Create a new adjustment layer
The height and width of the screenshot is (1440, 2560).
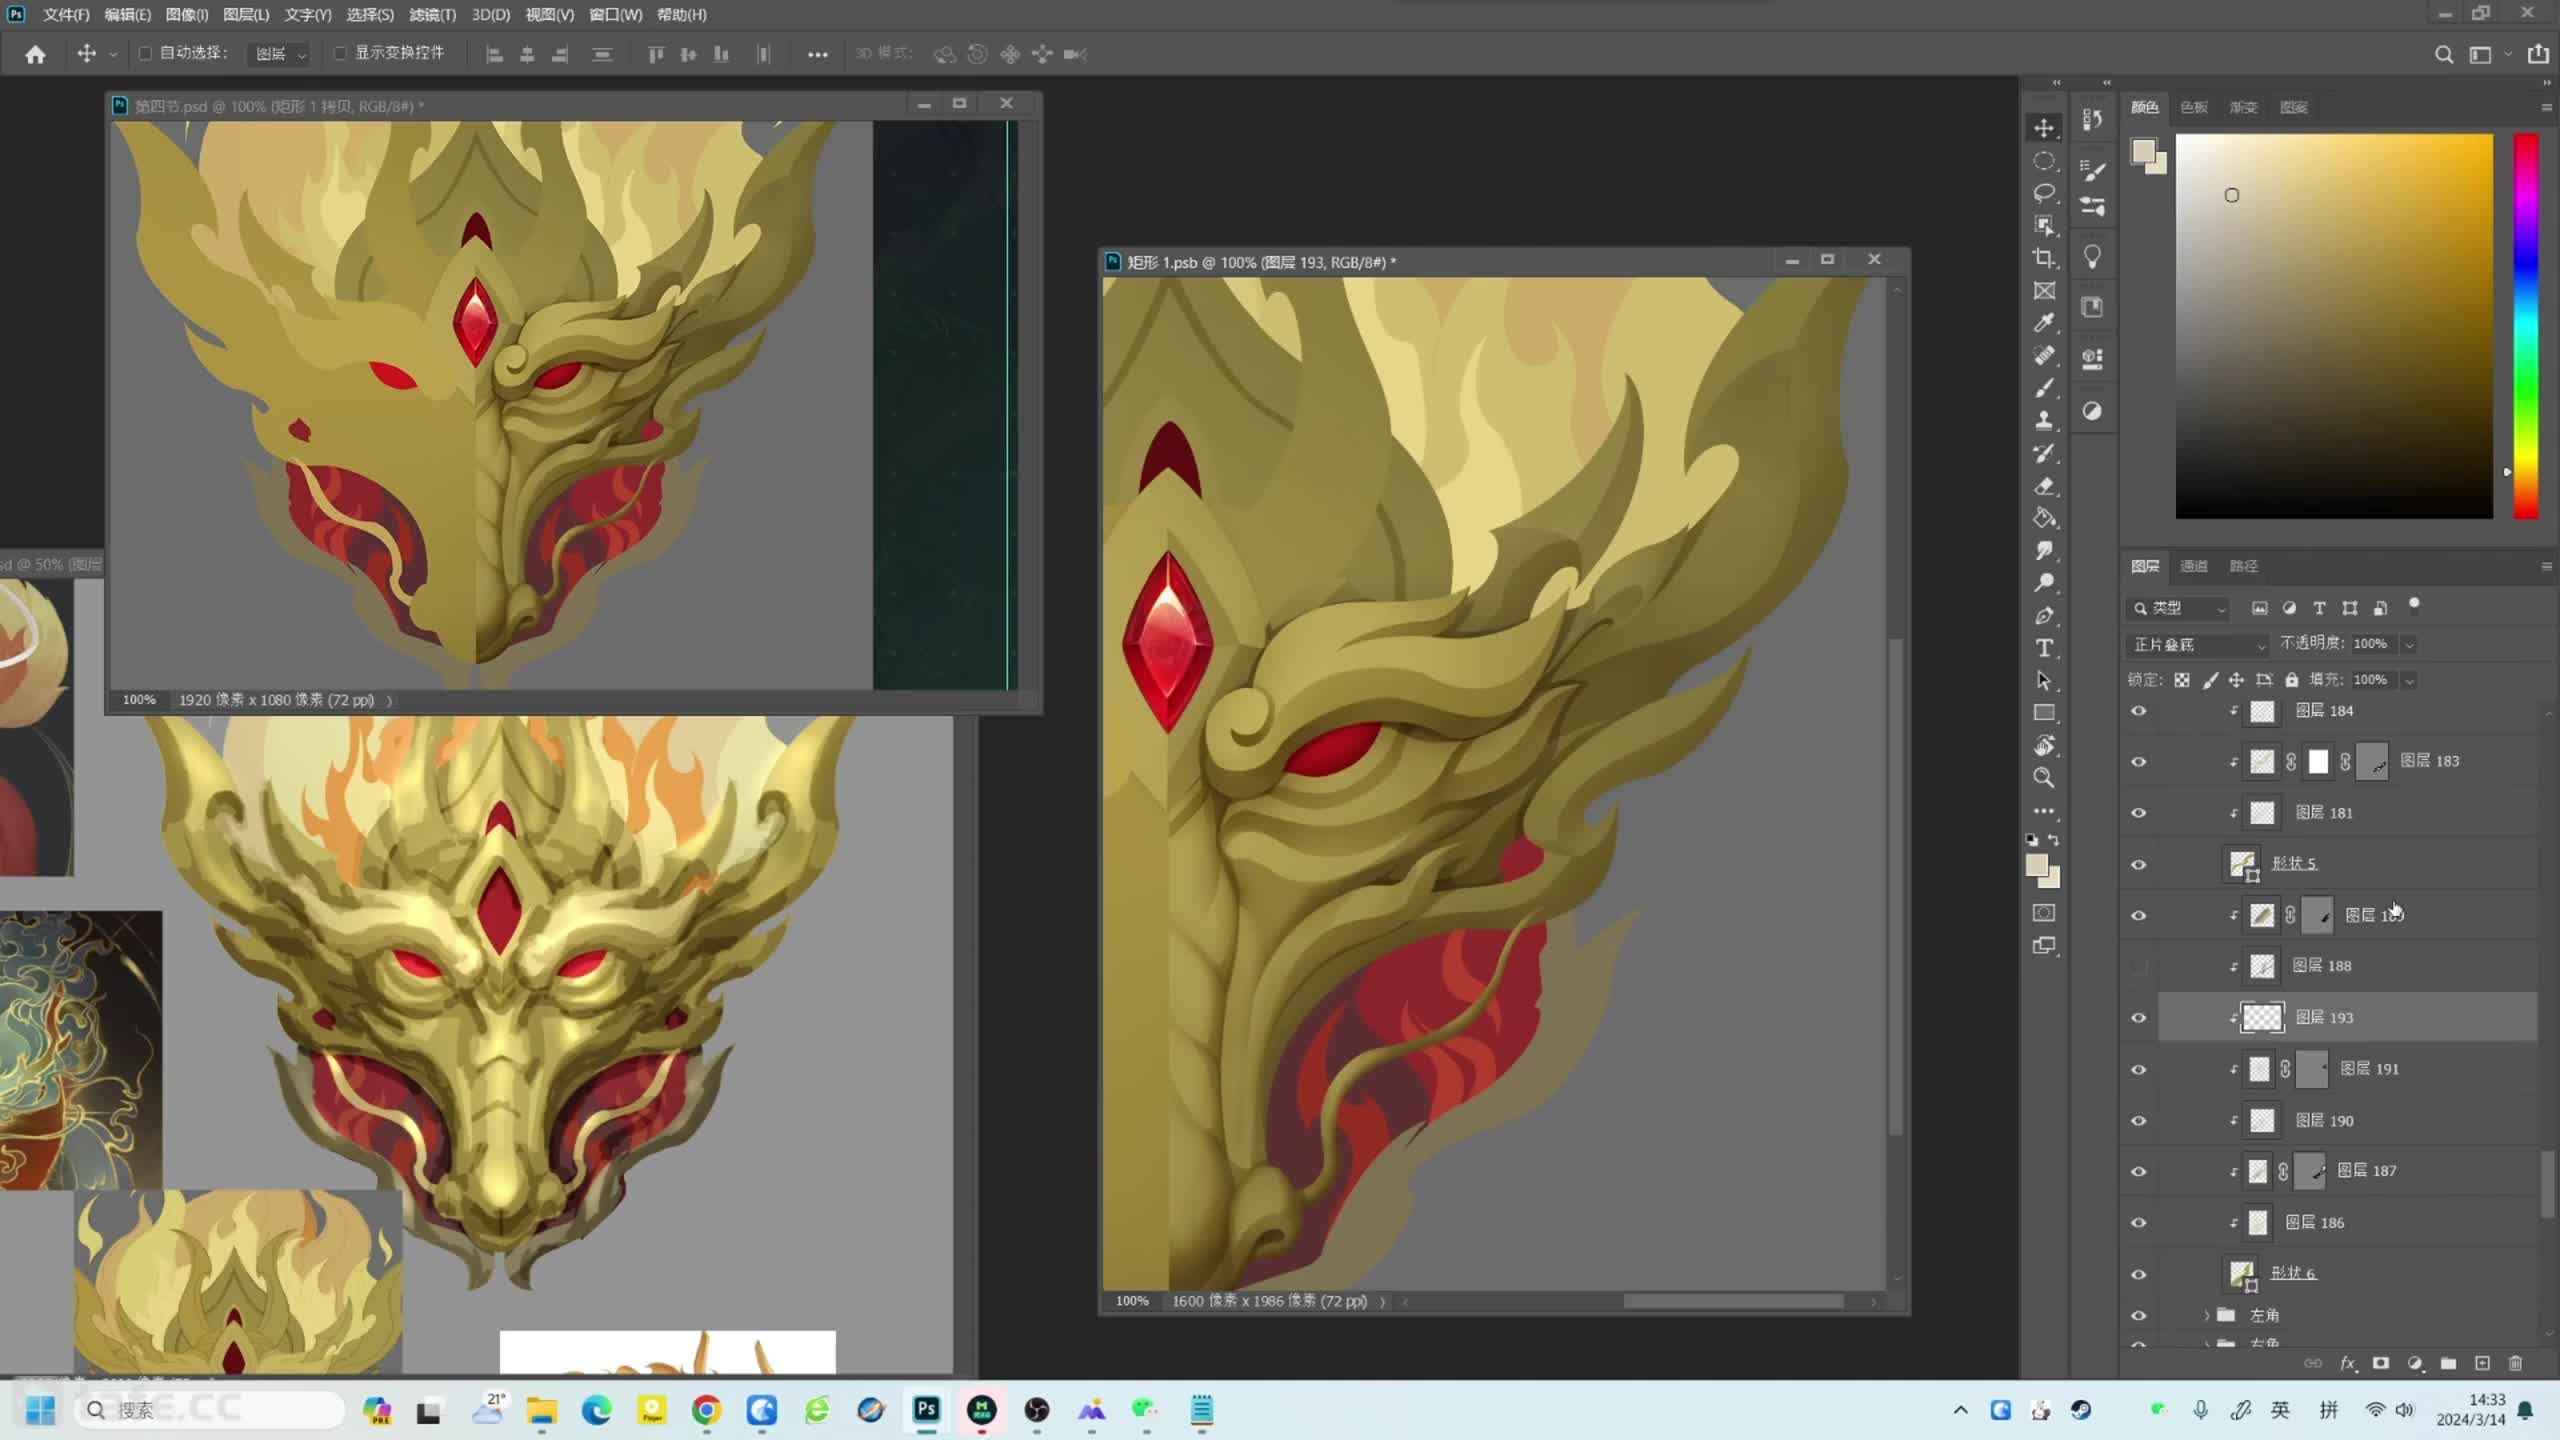point(2415,1363)
